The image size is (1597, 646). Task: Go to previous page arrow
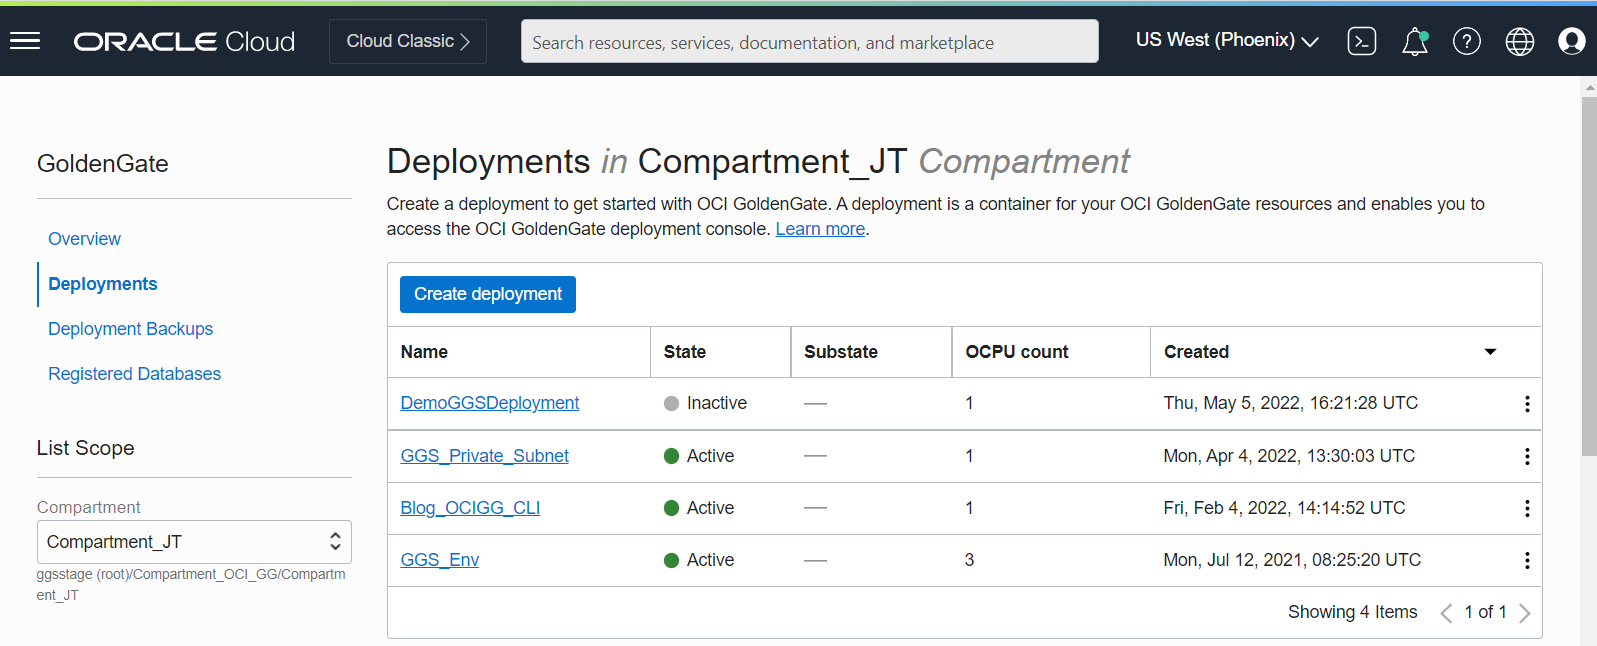(1446, 613)
